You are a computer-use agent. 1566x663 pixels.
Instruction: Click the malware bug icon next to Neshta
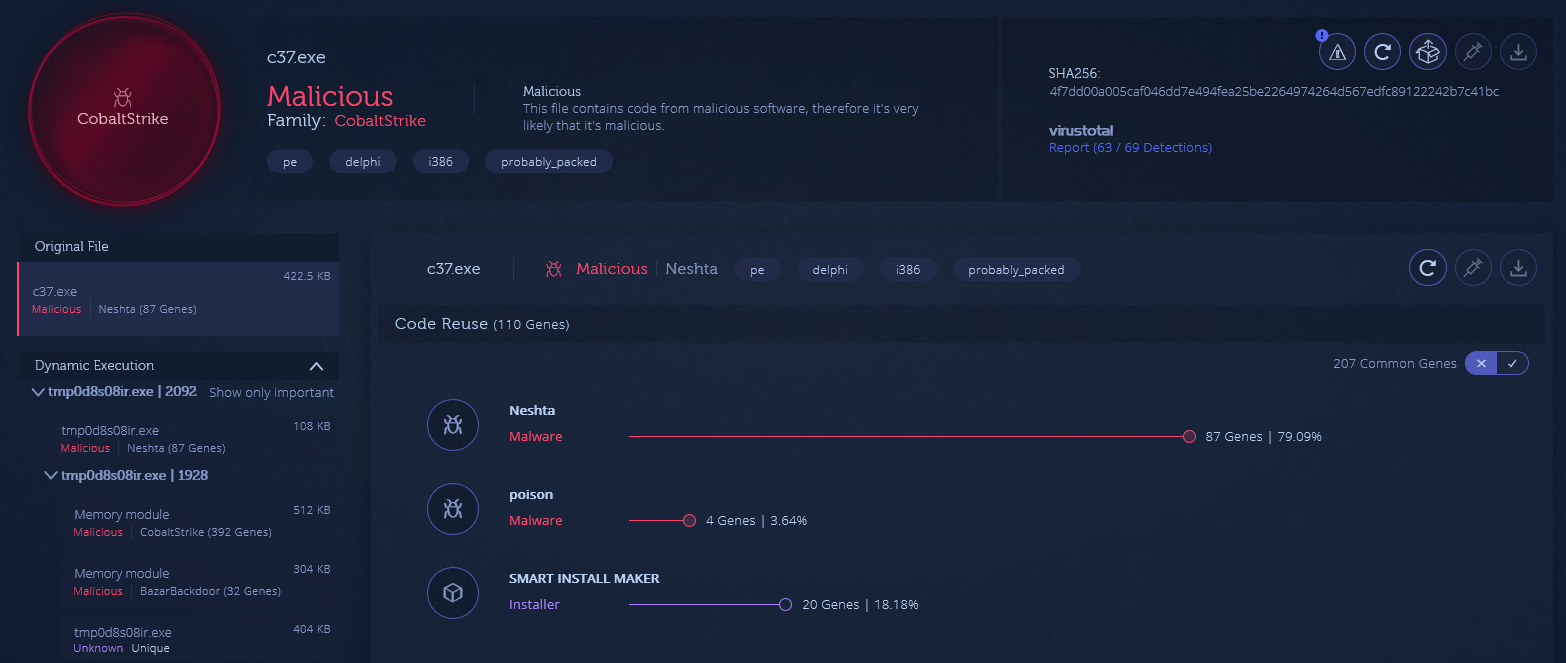453,425
